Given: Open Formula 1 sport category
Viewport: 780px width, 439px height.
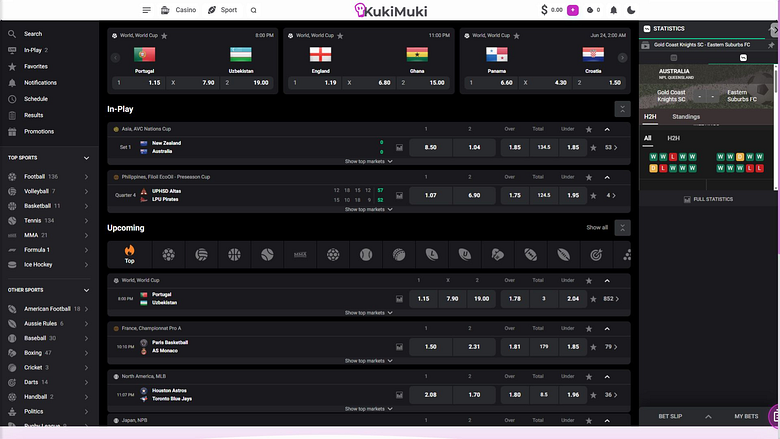Looking at the screenshot, I should point(49,250).
